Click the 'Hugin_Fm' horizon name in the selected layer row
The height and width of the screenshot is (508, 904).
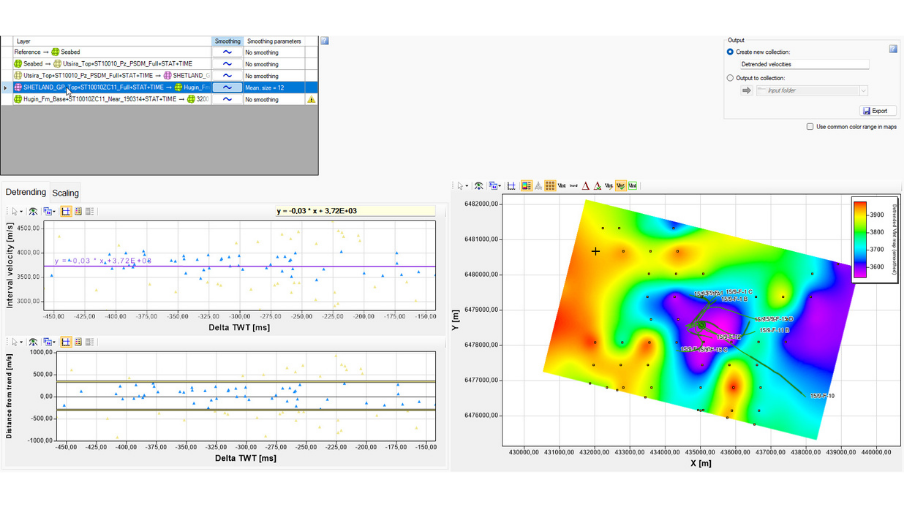[197, 88]
